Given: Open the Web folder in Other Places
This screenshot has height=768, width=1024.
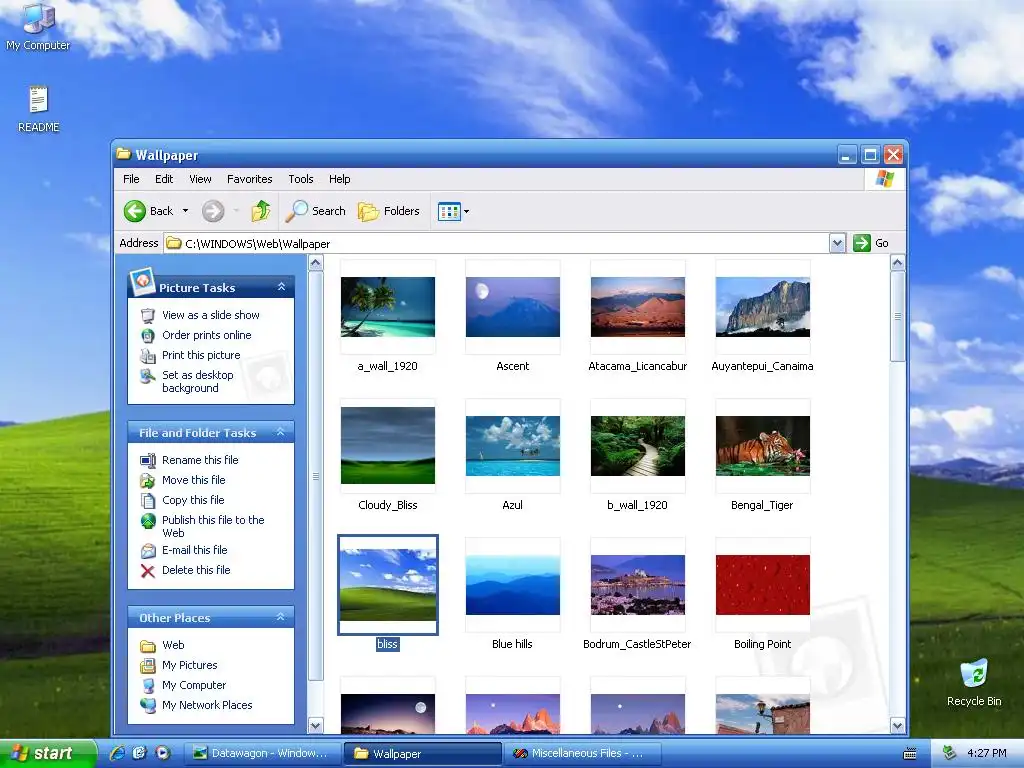Looking at the screenshot, I should pyautogui.click(x=173, y=645).
